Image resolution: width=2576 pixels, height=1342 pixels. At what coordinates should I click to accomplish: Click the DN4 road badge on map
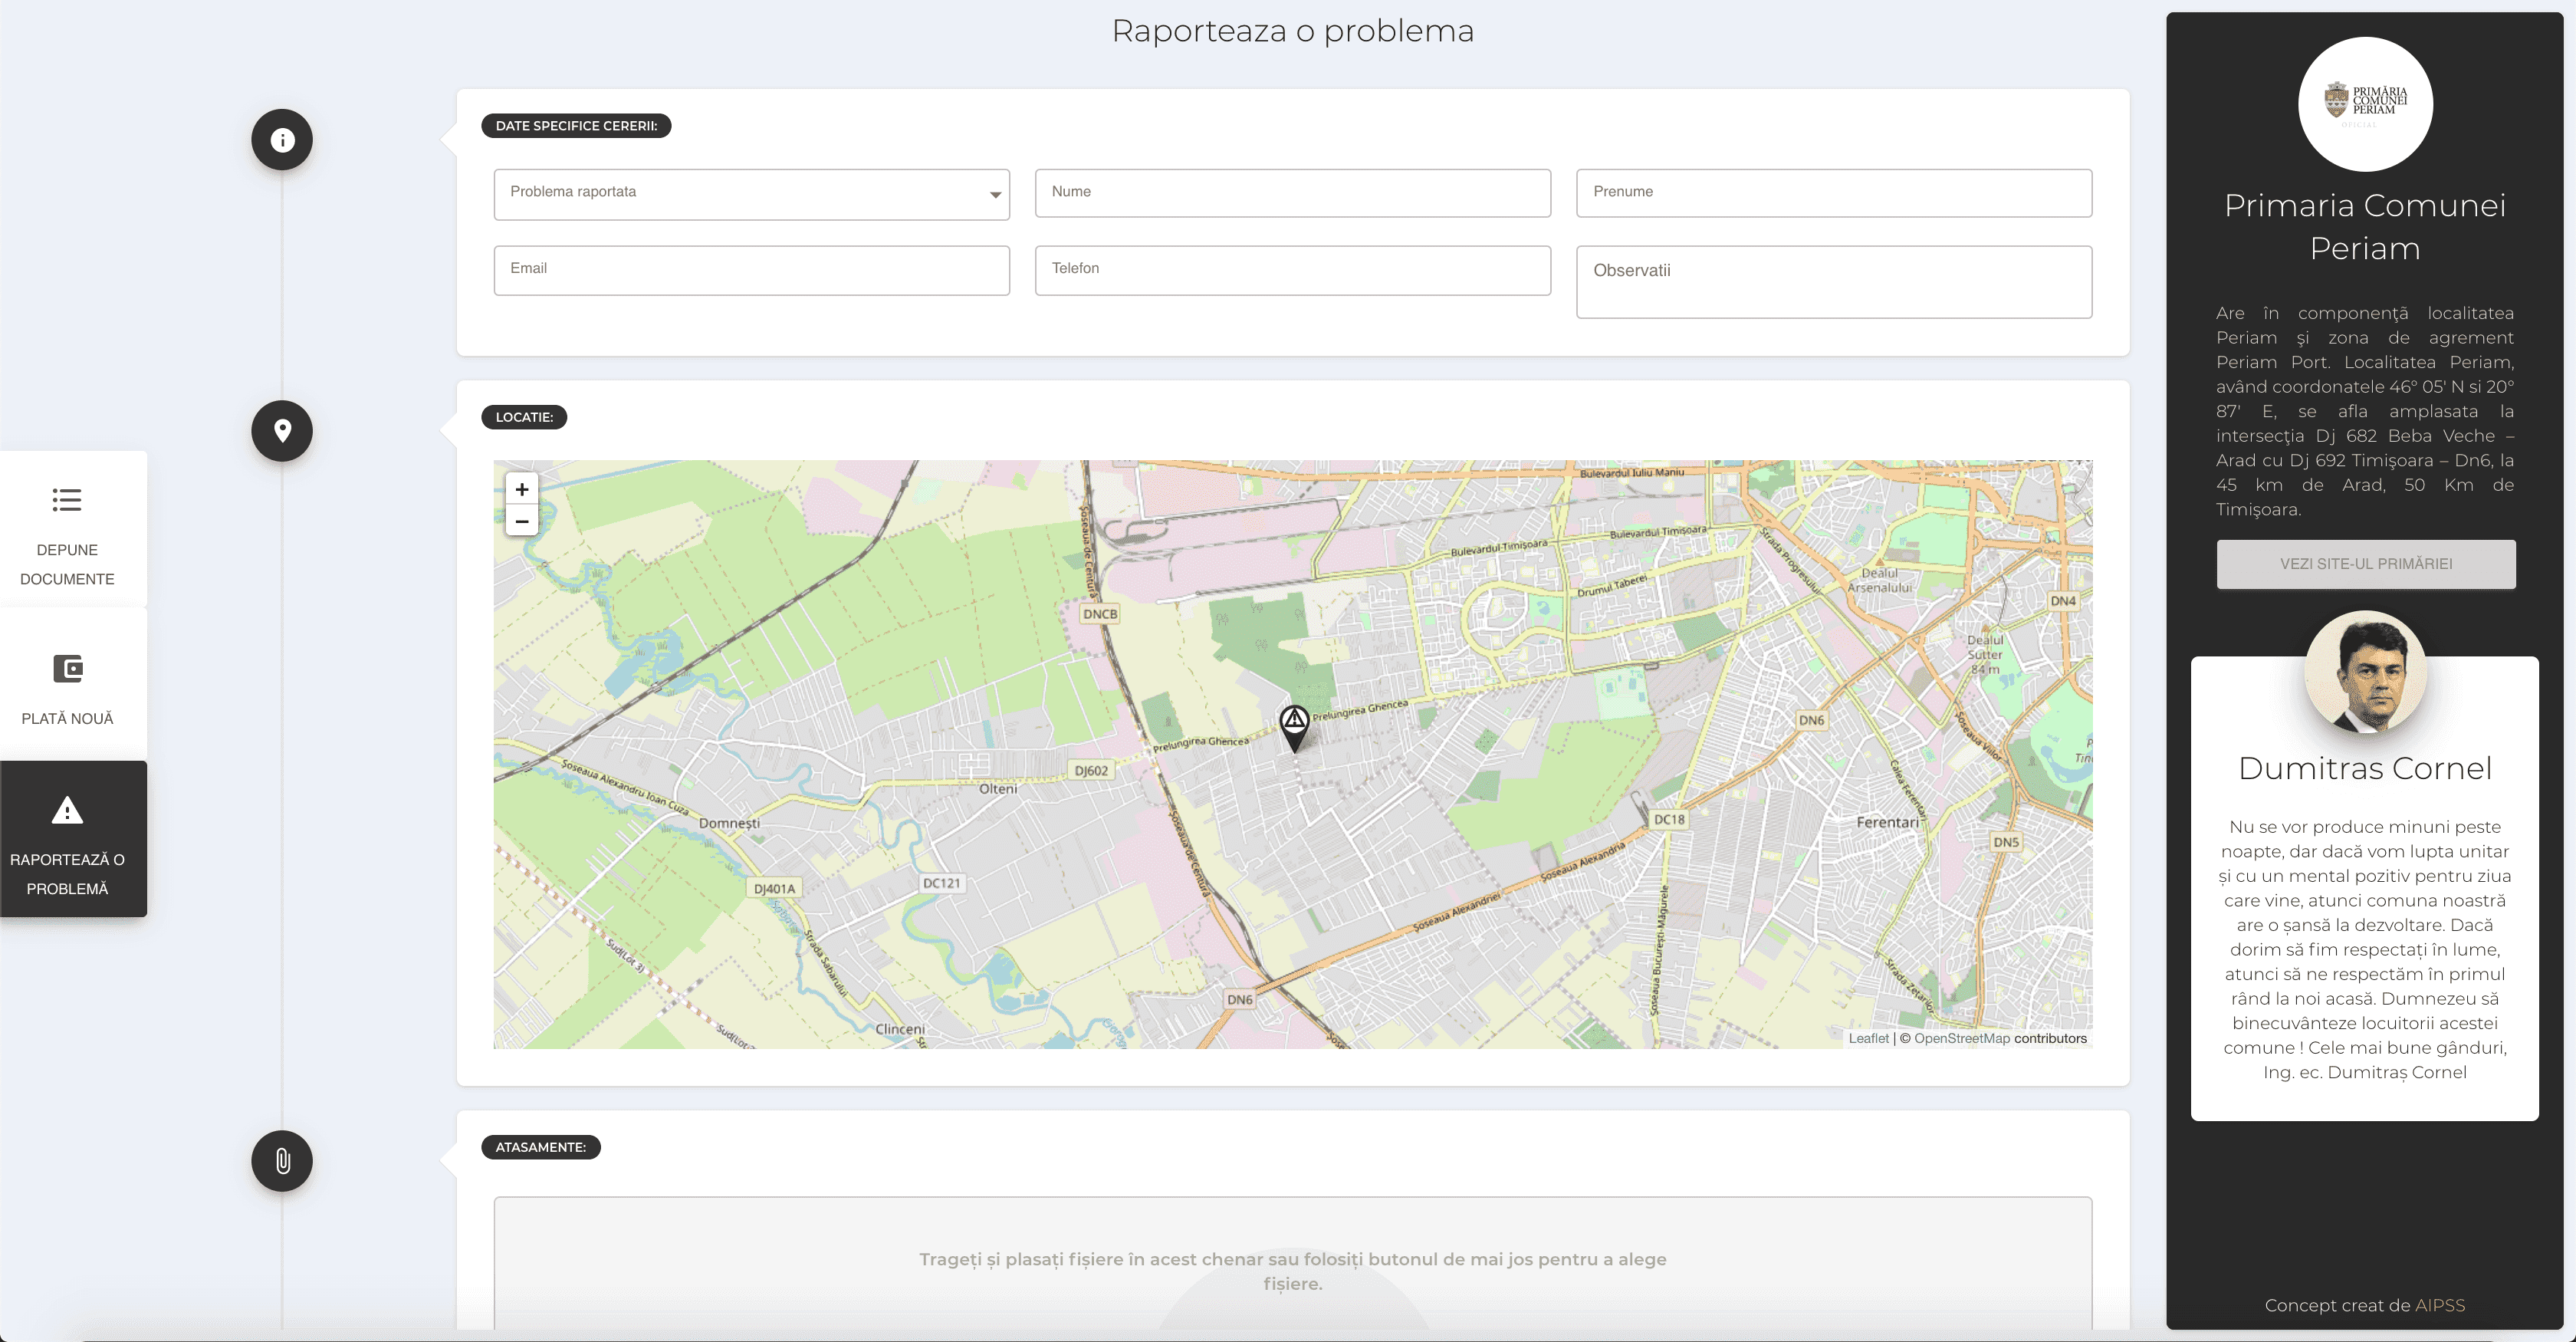pos(2063,601)
